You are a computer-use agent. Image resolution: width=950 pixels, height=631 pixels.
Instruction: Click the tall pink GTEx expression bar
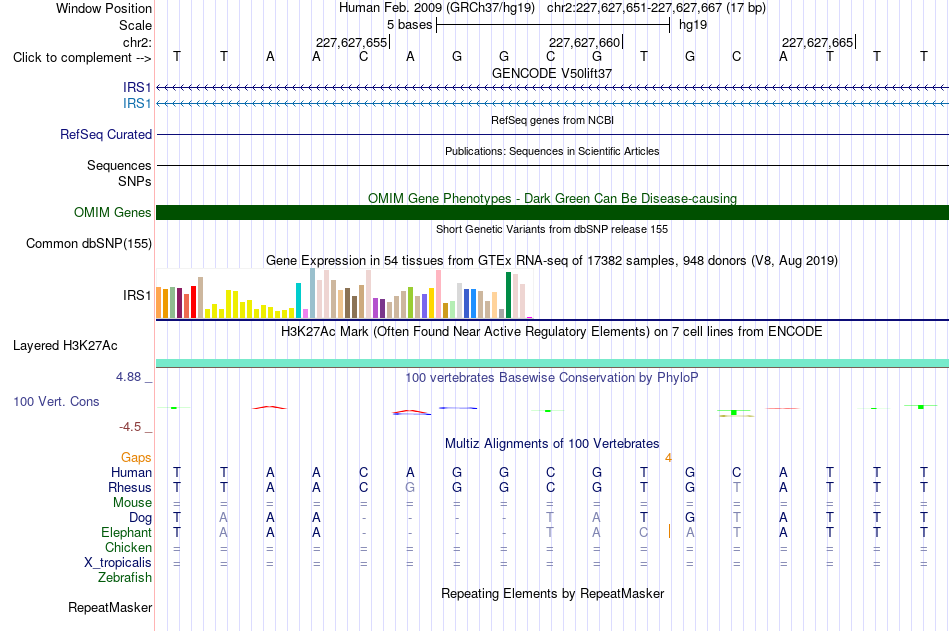[439, 294]
